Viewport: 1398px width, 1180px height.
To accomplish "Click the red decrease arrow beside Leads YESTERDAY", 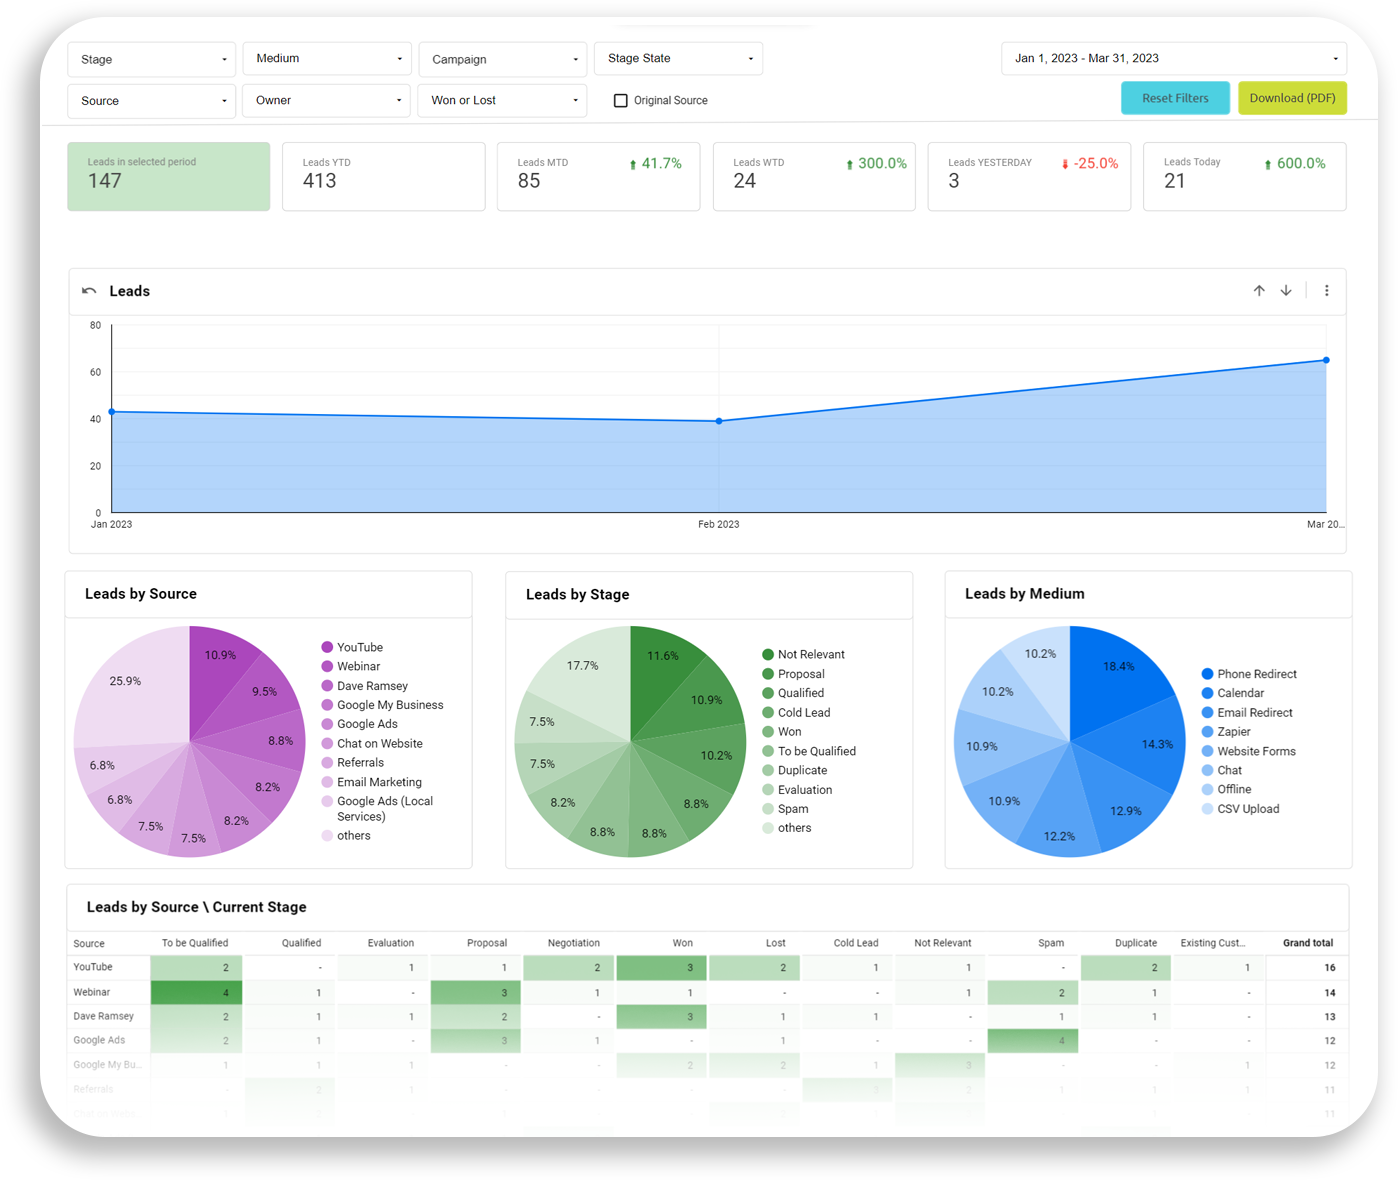I will [1063, 162].
